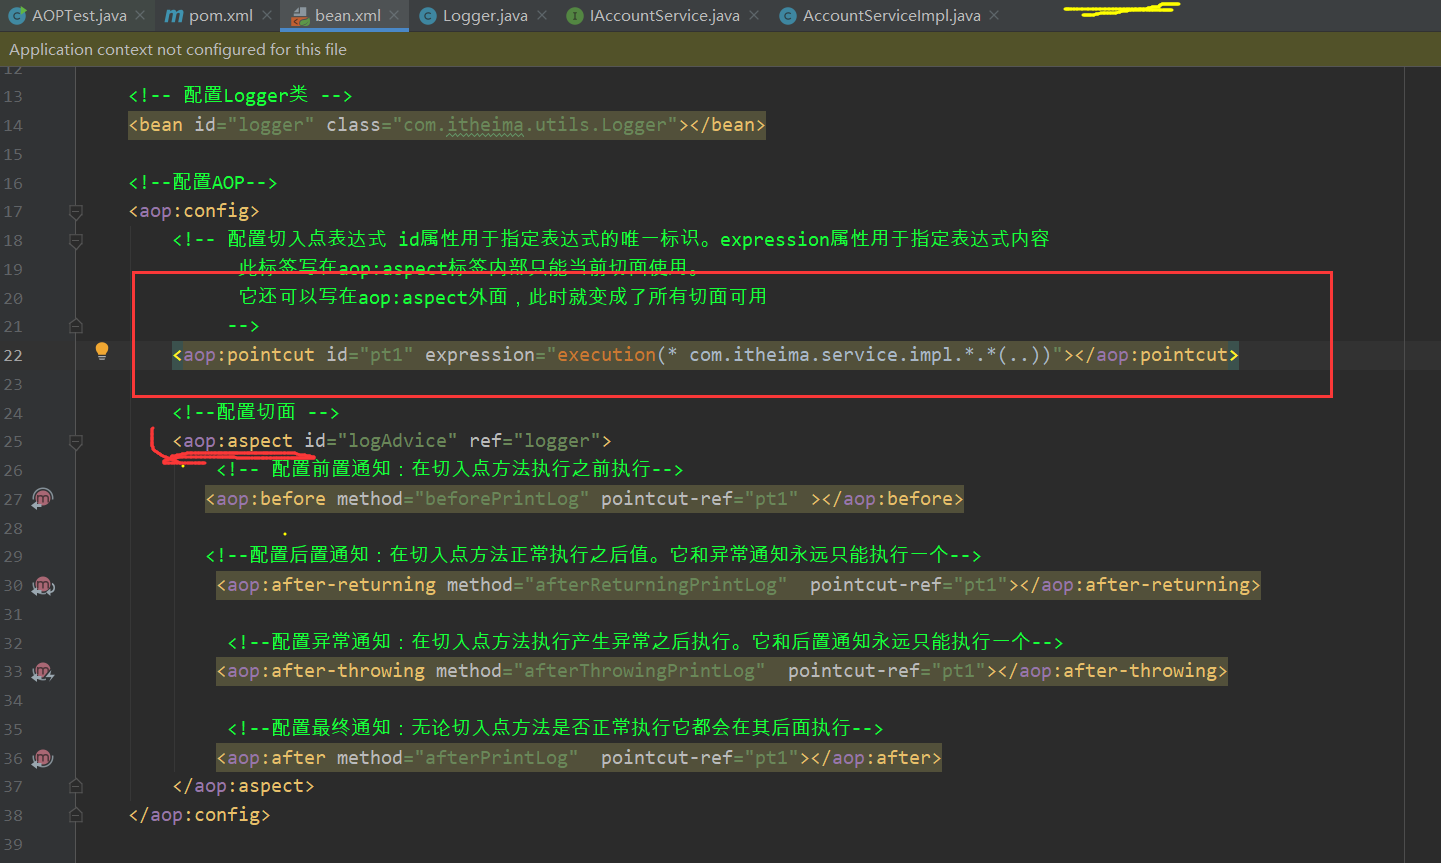Switch to the Logger.java tab

click(x=485, y=16)
